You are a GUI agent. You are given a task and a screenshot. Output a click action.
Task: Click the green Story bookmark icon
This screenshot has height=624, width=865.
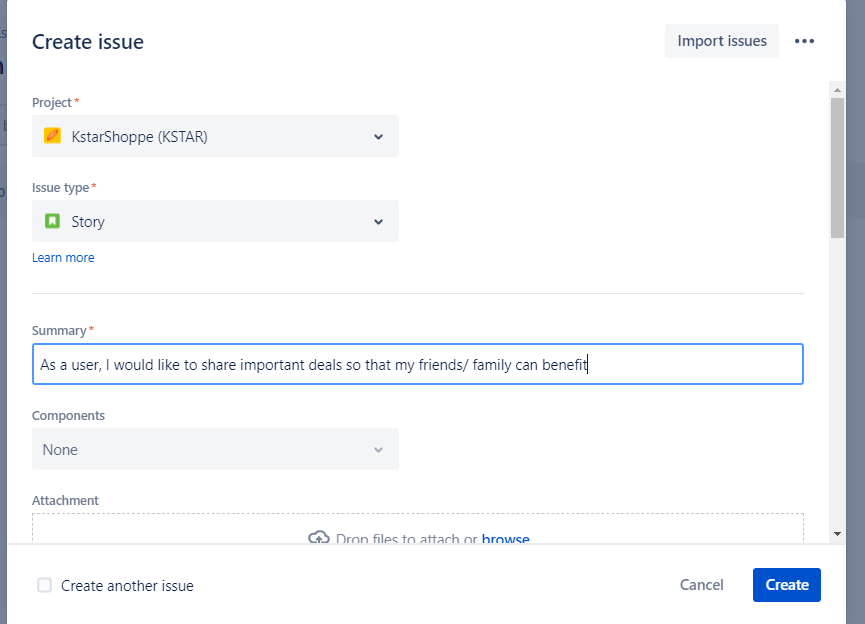[x=52, y=221]
